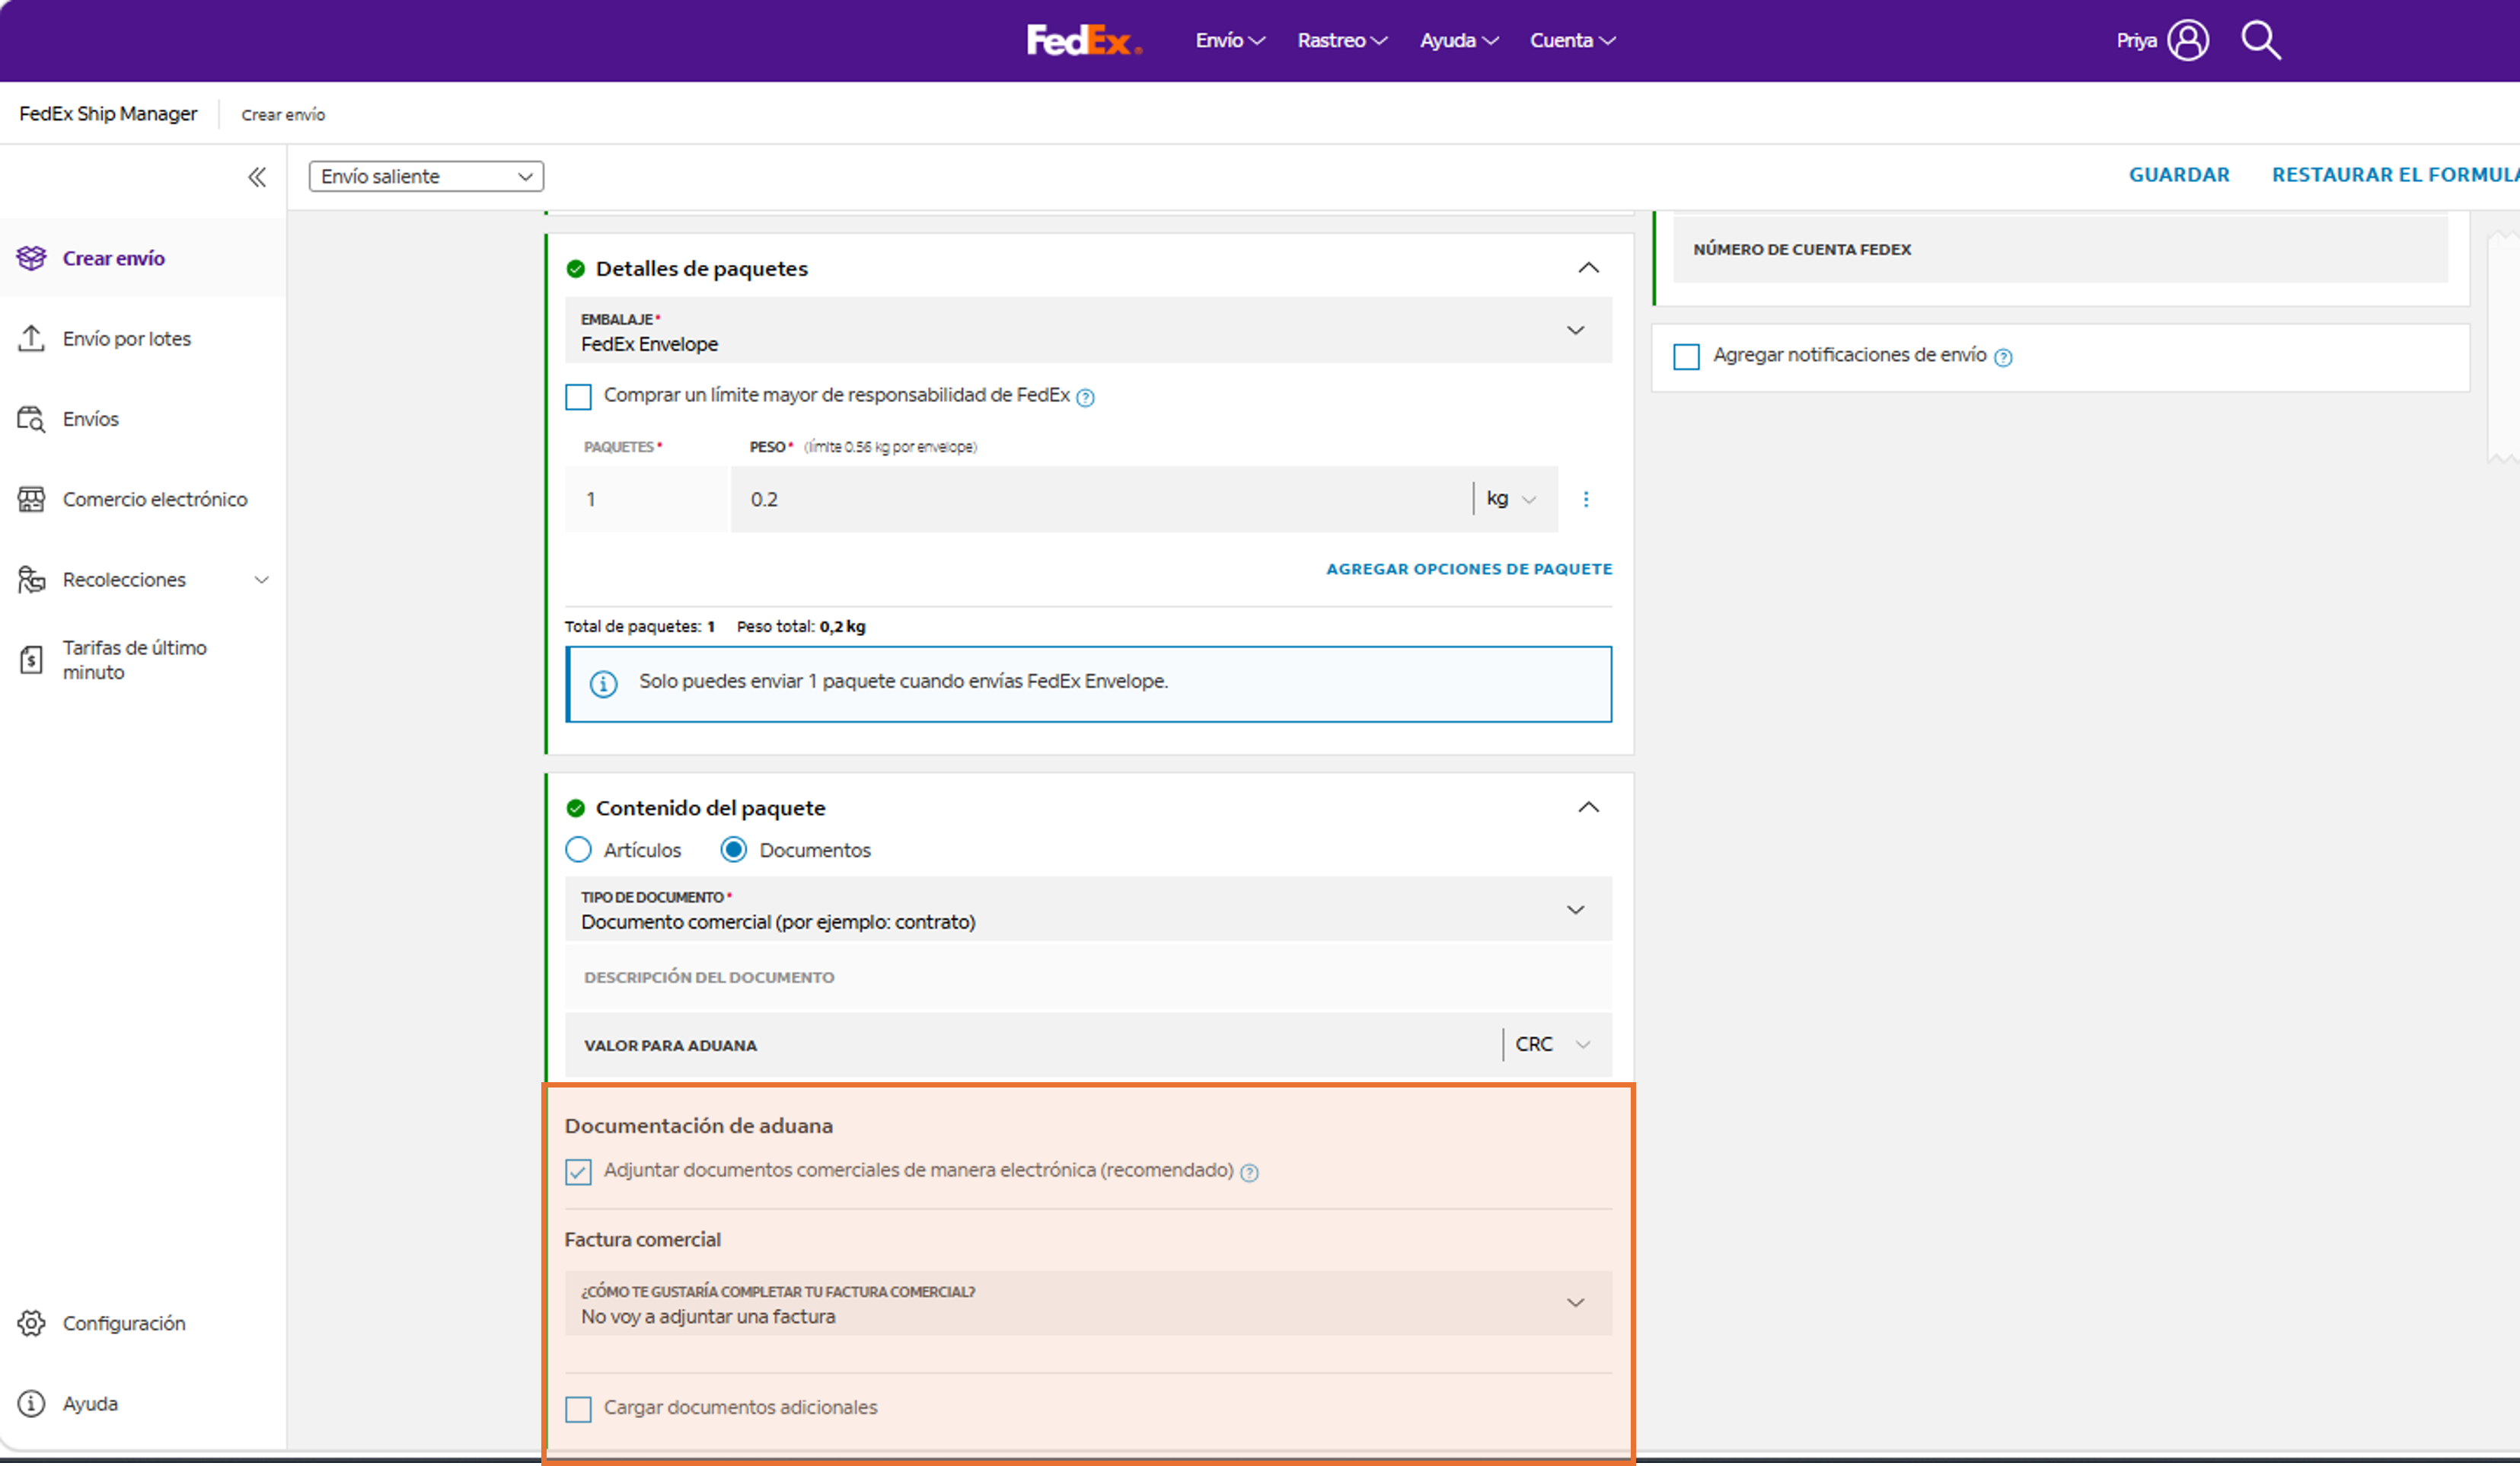Open the Envío saliente dropdown
This screenshot has height=1466, width=2520.
coord(426,176)
